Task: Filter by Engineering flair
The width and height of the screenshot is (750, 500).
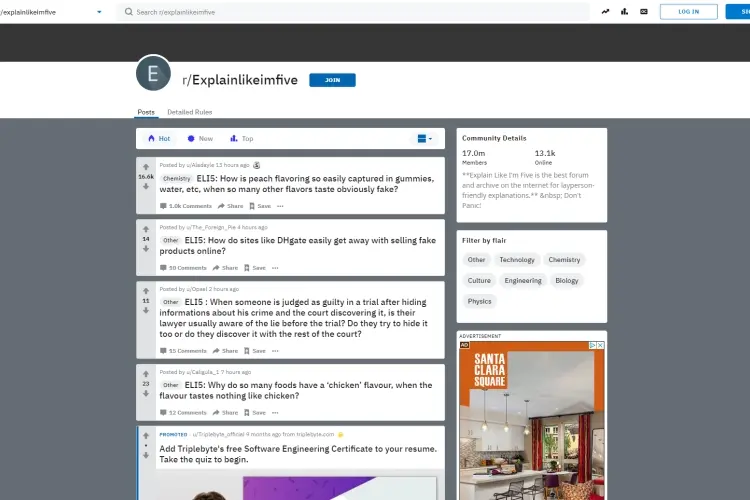Action: (x=523, y=280)
